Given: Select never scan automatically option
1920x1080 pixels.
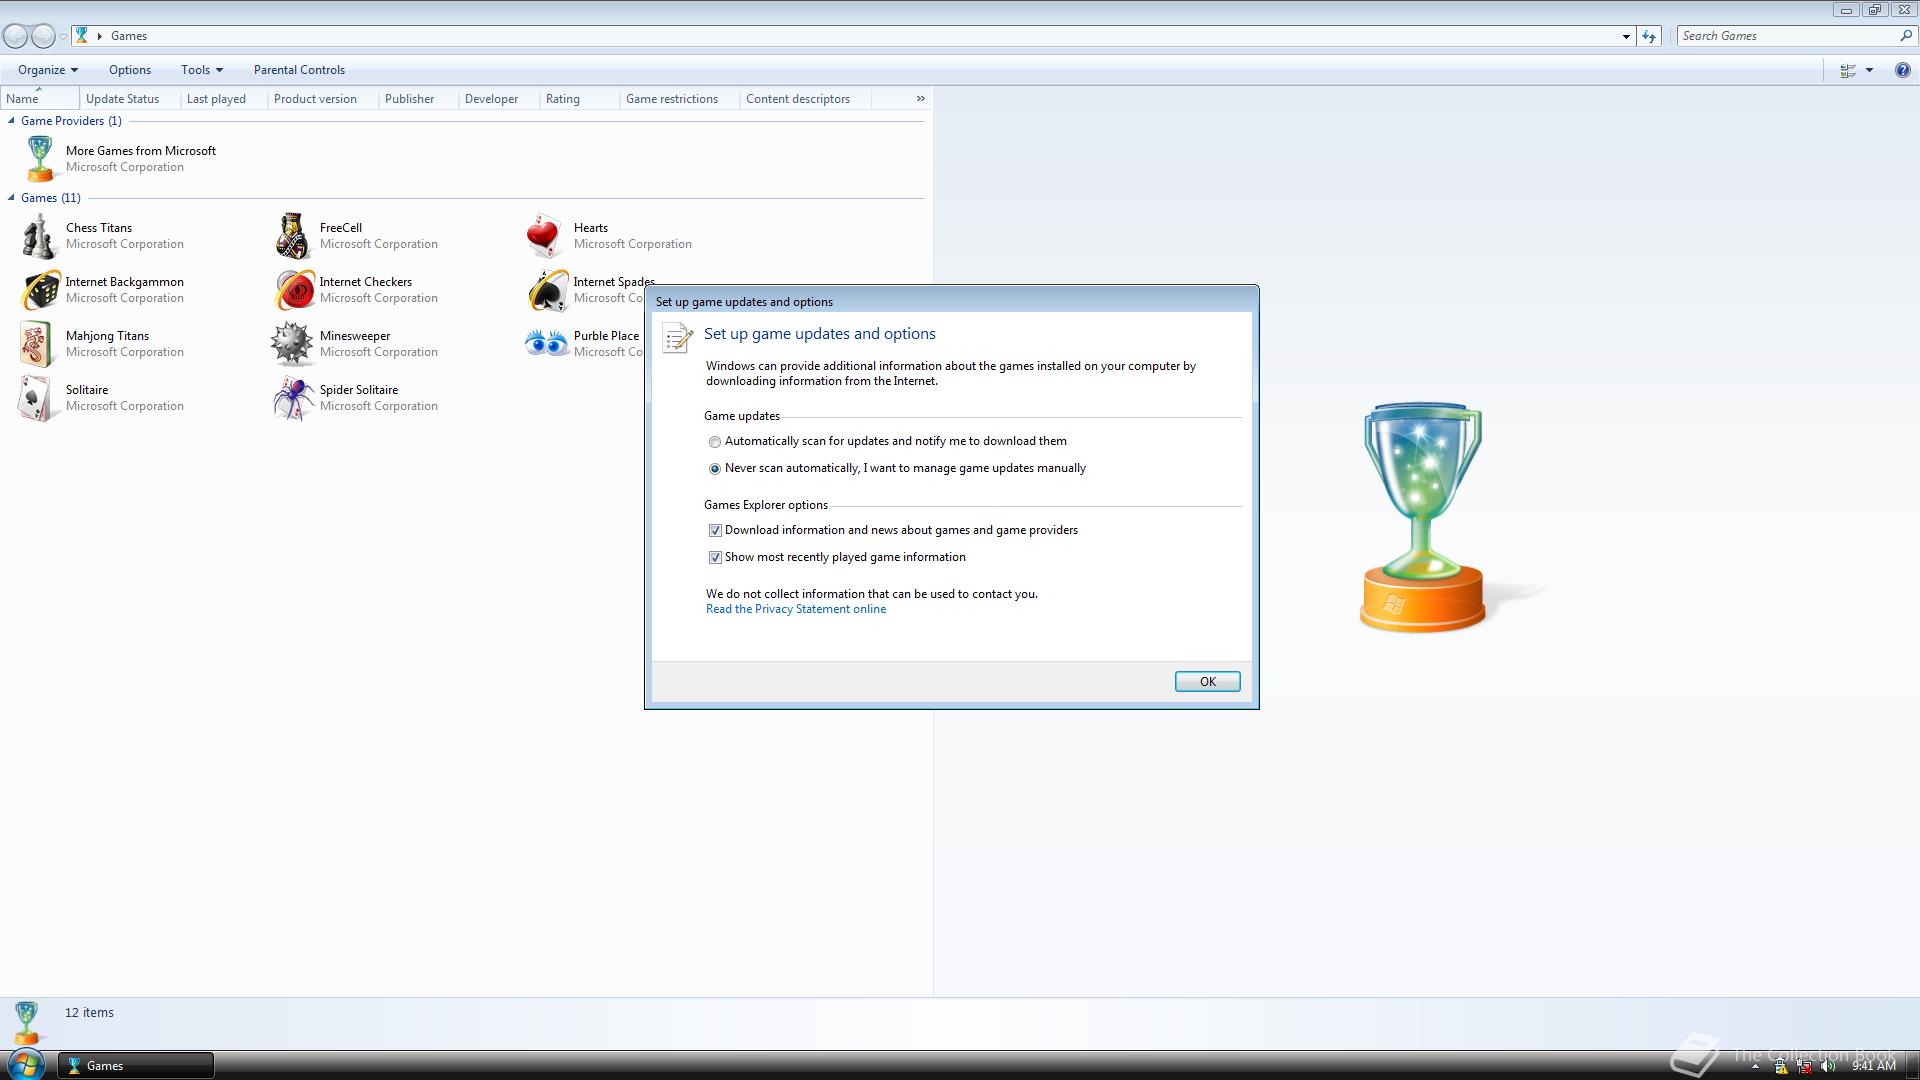Looking at the screenshot, I should pyautogui.click(x=714, y=469).
